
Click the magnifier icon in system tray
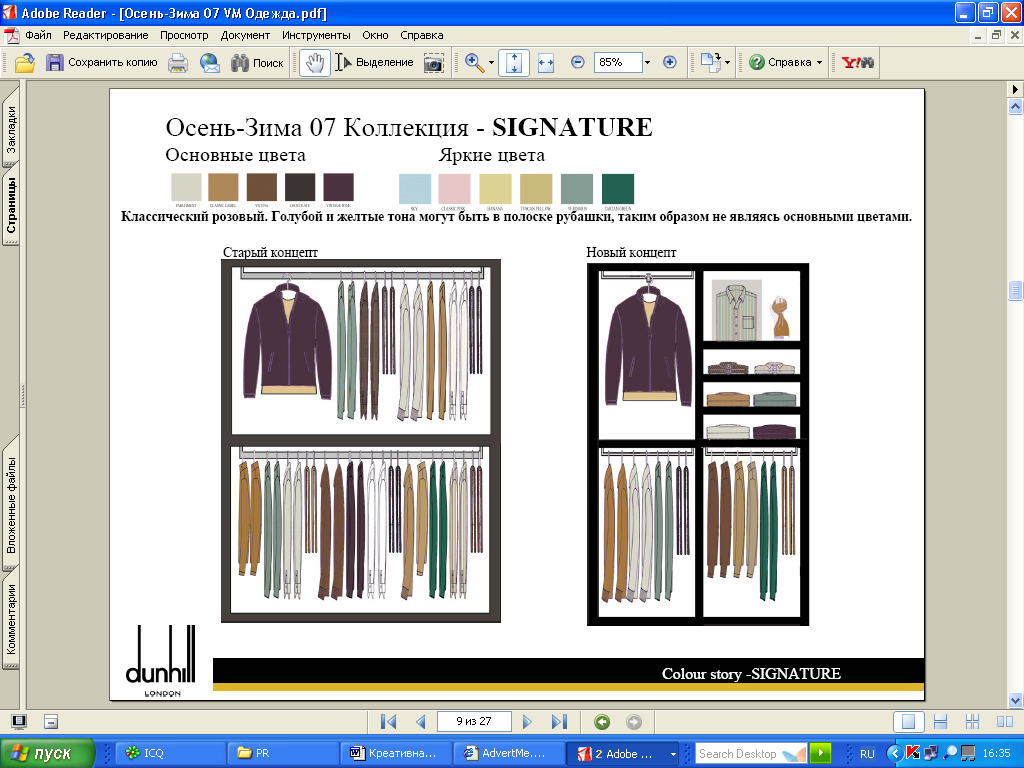point(950,753)
